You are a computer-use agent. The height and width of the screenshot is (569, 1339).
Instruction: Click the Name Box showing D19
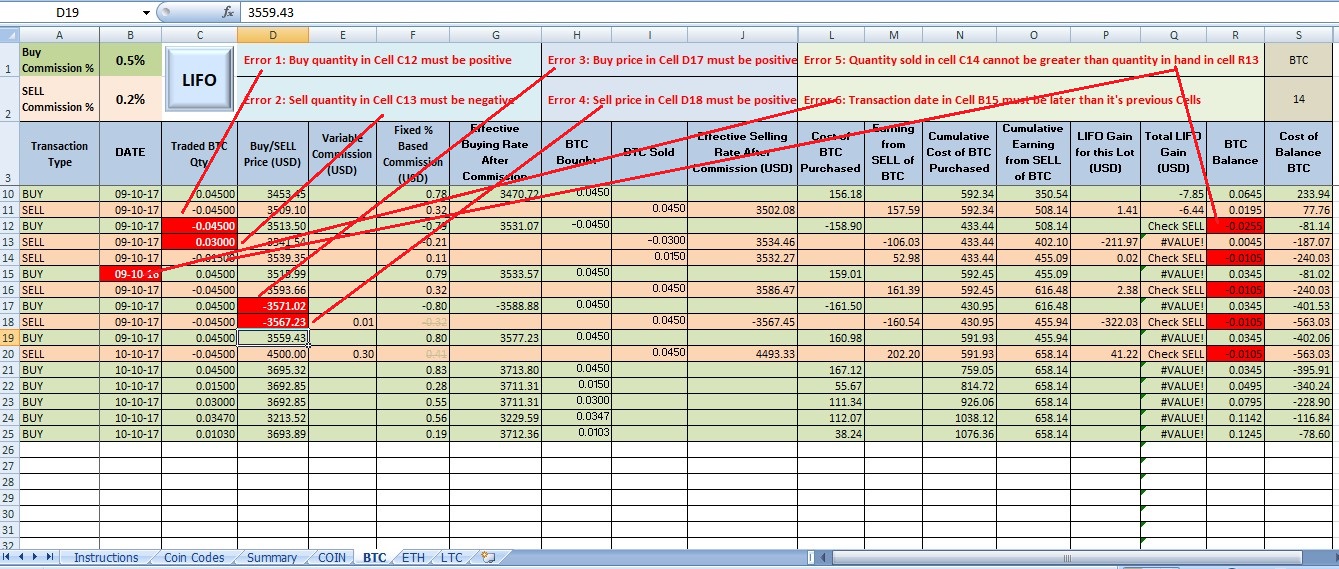(x=70, y=13)
